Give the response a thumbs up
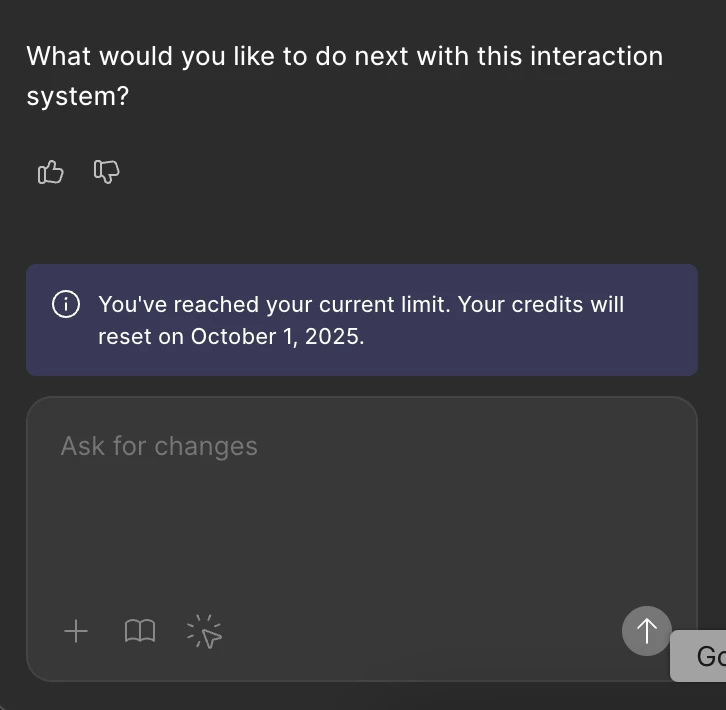Image resolution: width=726 pixels, height=710 pixels. tap(50, 172)
